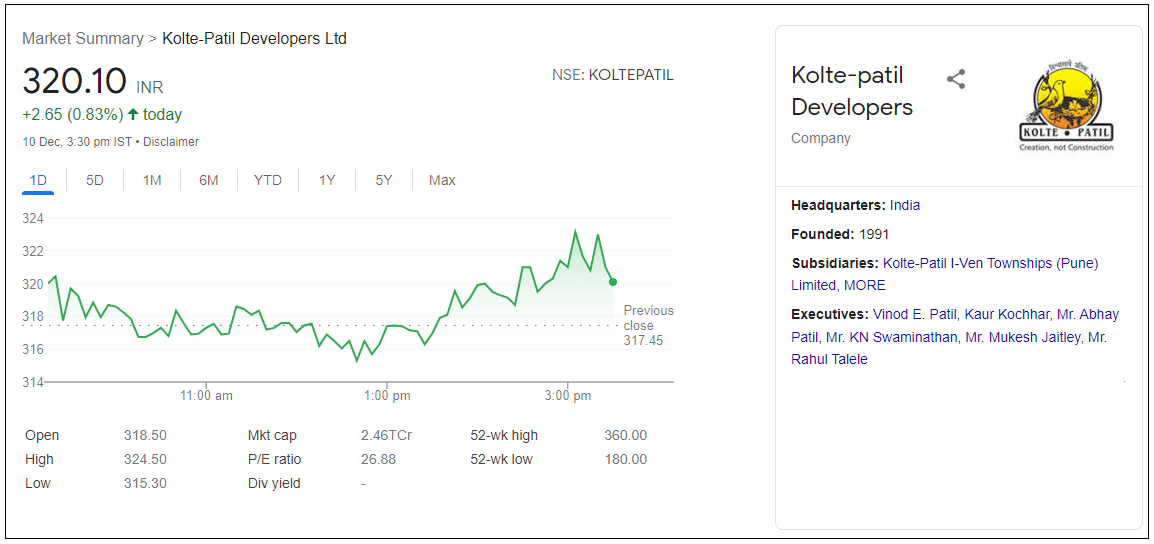Switch to the 5D chart range

tap(95, 180)
